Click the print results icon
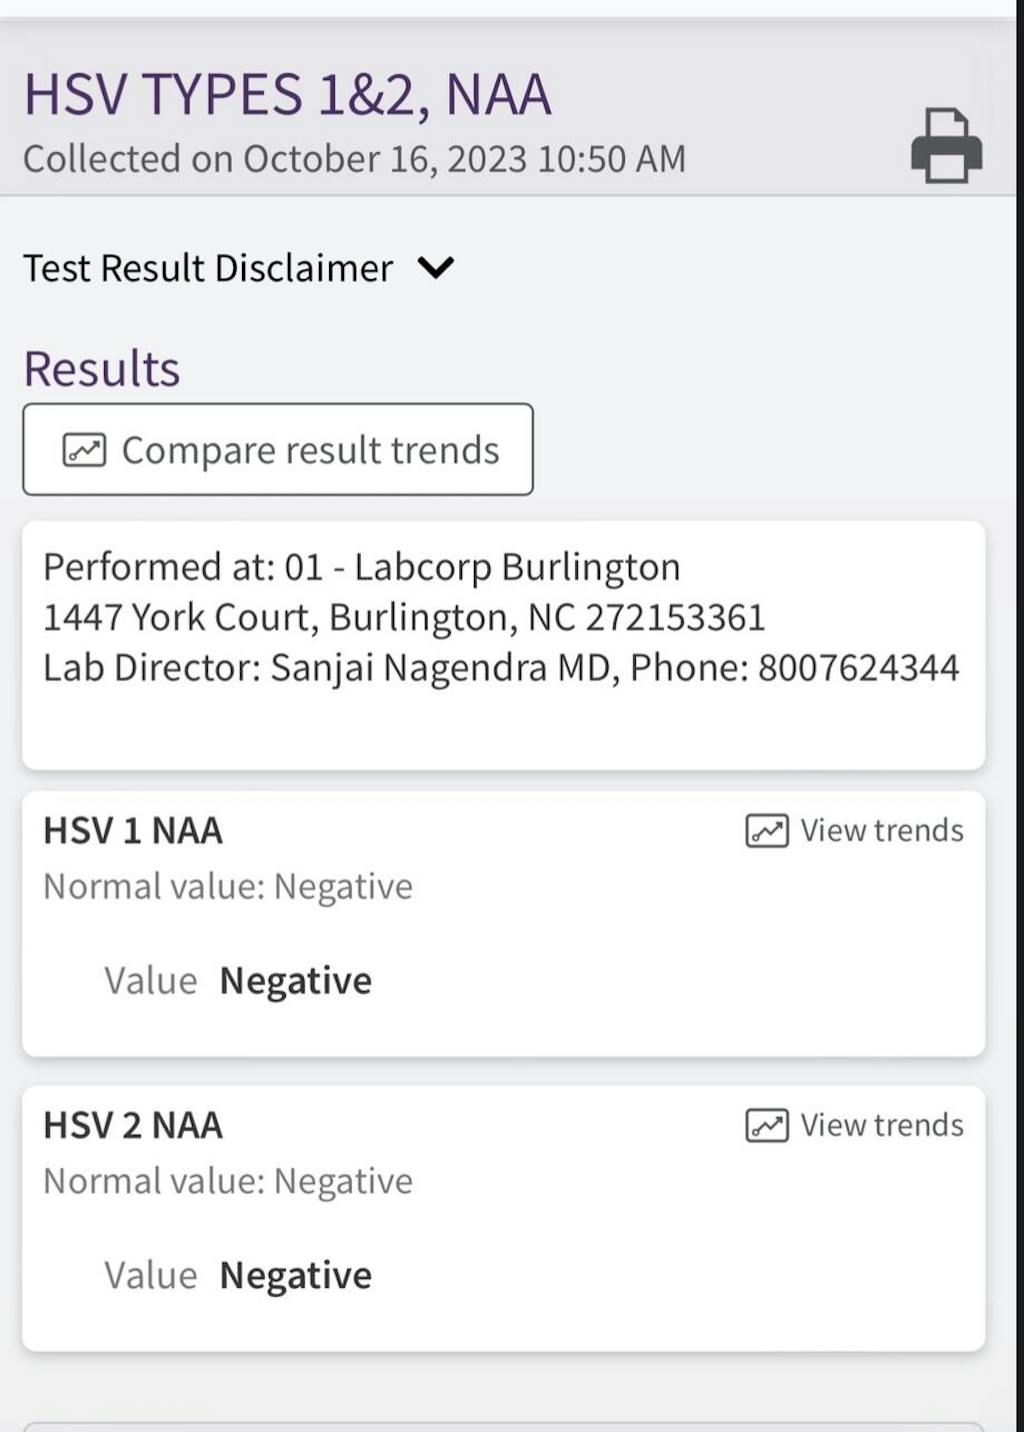 946,146
